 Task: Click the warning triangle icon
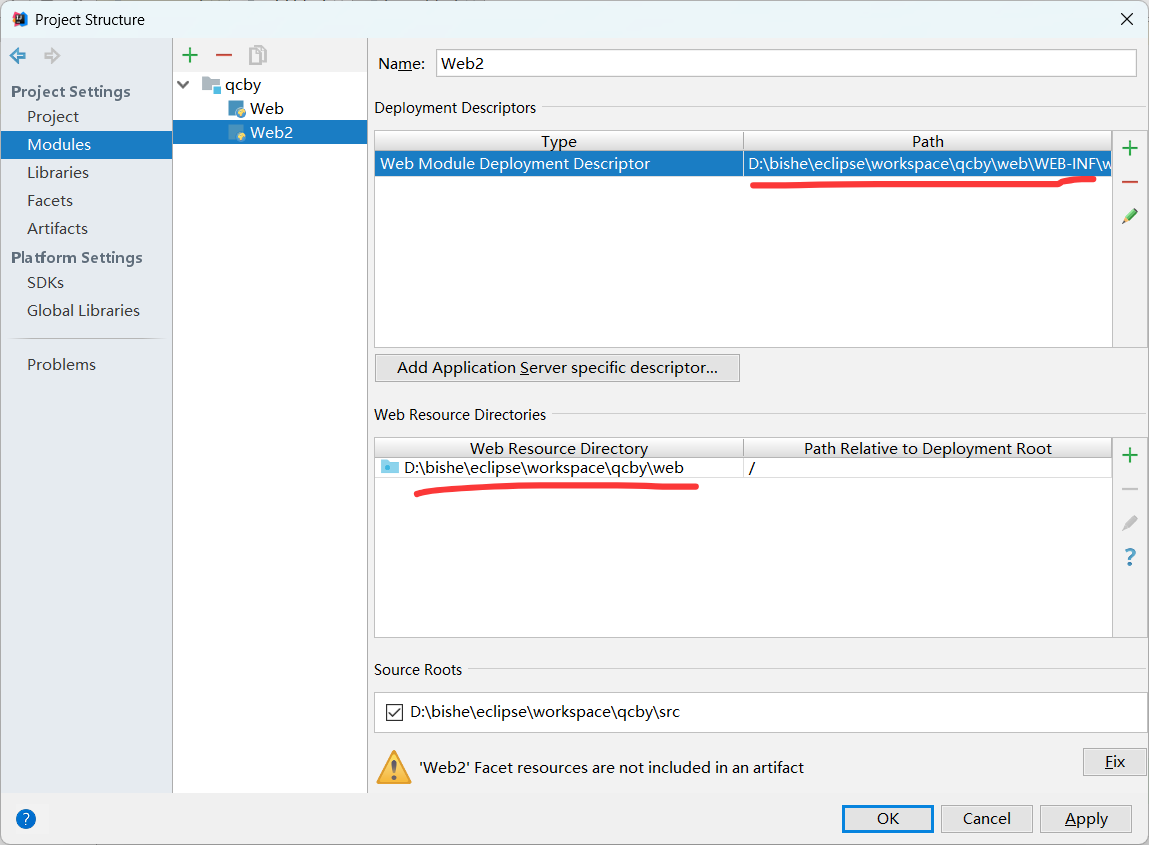[x=394, y=767]
